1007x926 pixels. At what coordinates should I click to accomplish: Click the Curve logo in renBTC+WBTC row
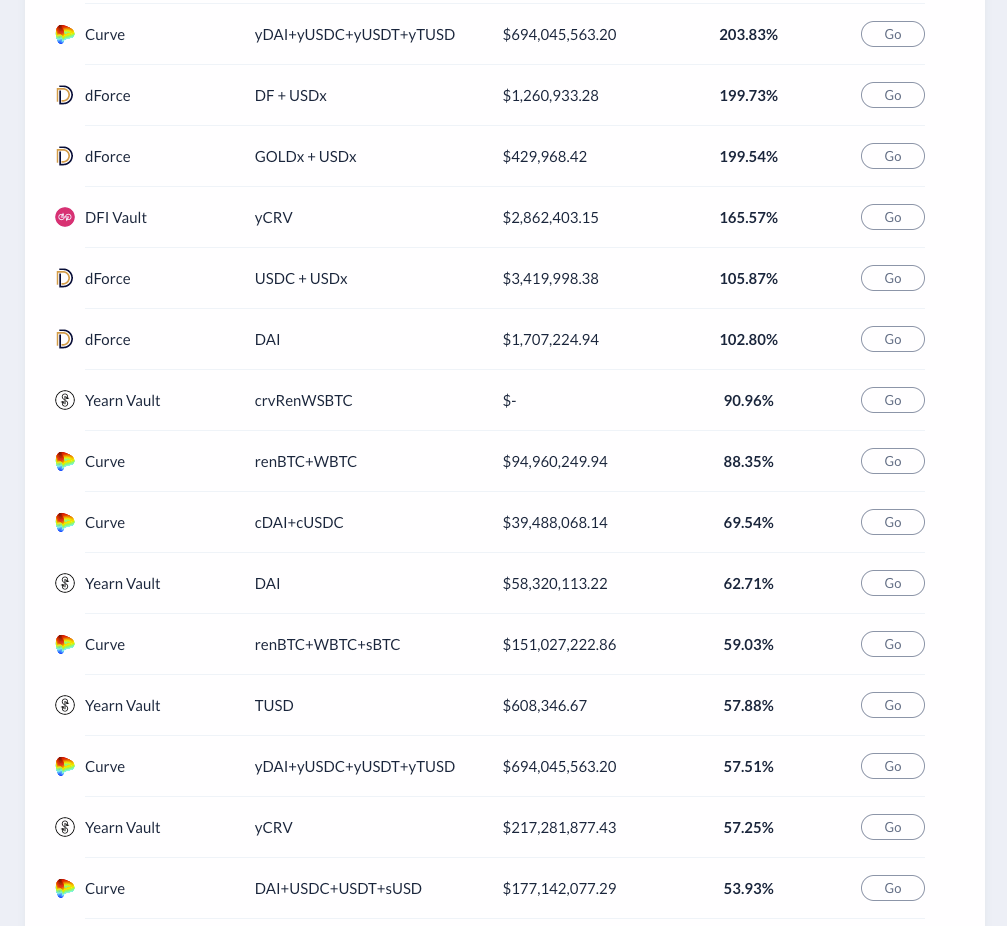[65, 461]
